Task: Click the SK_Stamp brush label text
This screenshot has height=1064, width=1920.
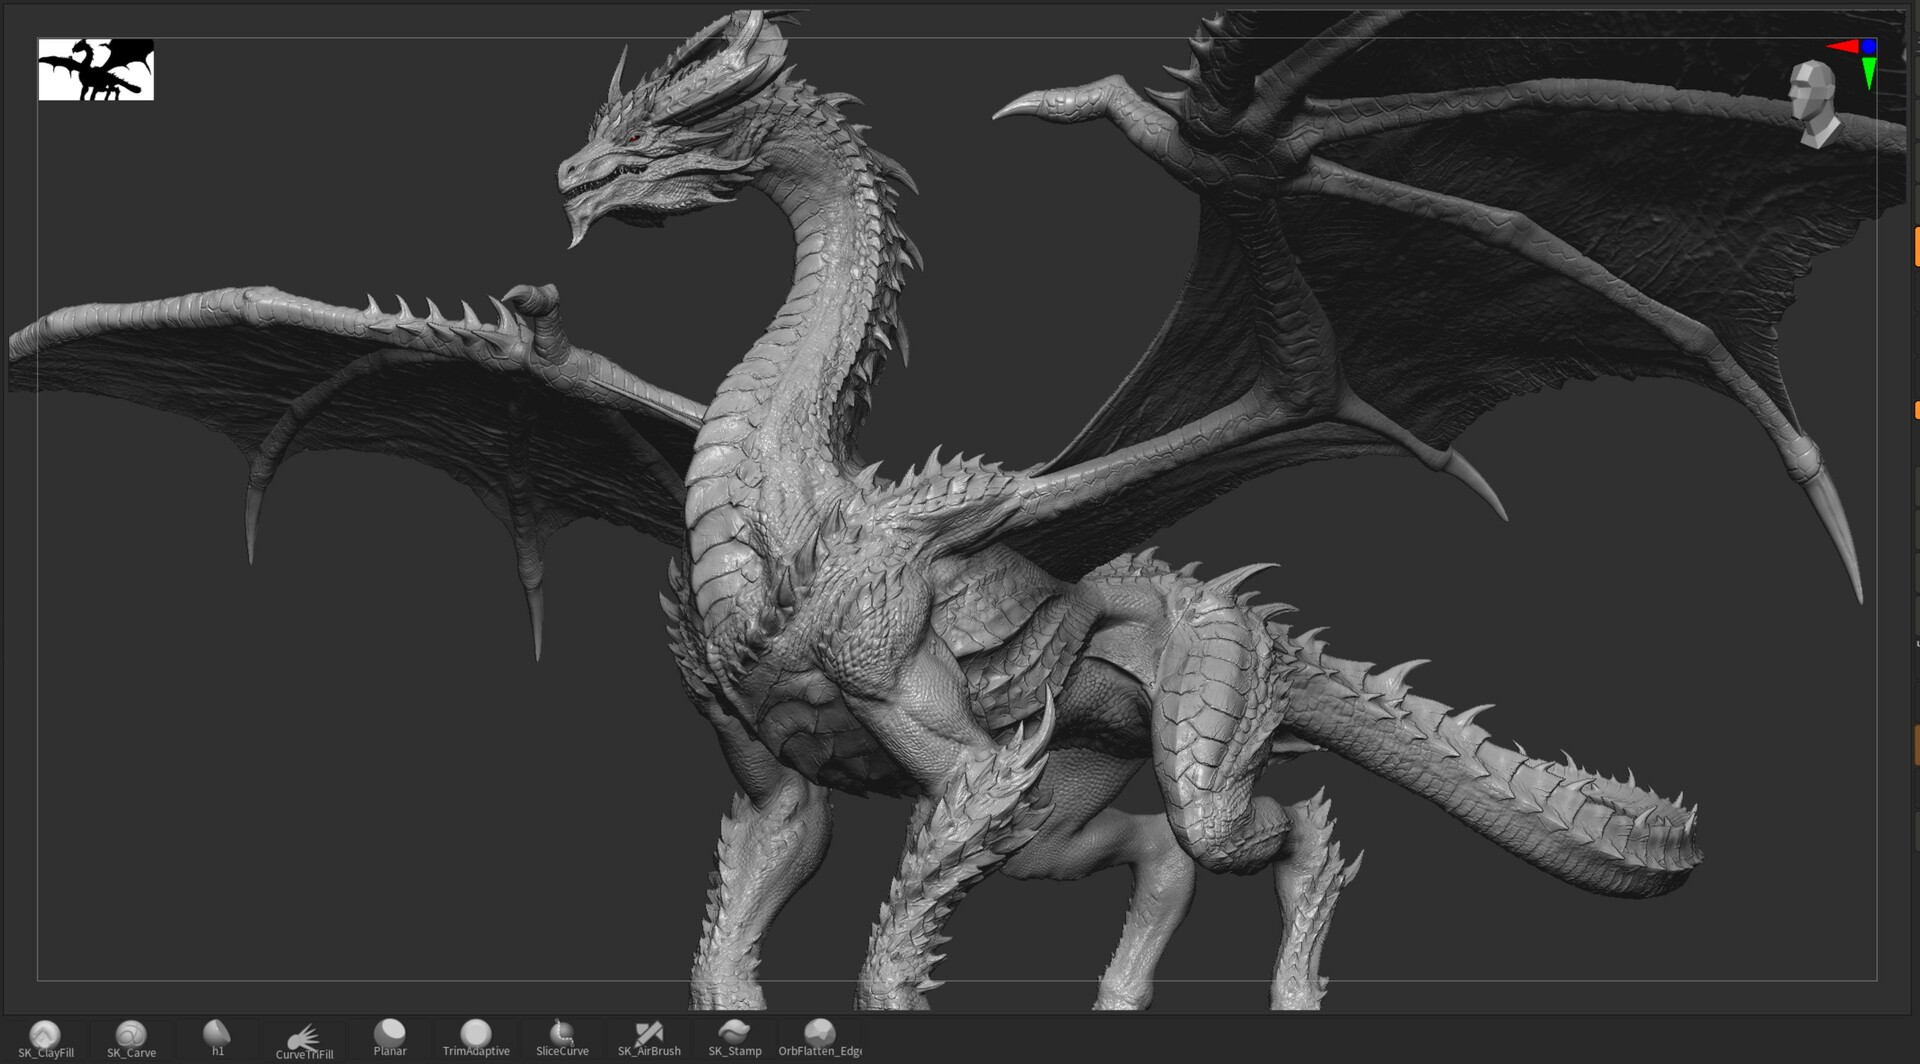Action: click(735, 1052)
